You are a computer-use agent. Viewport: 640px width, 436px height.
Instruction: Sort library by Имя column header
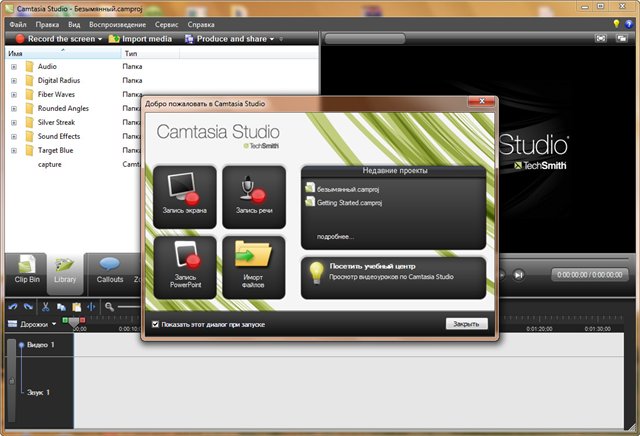coord(63,53)
